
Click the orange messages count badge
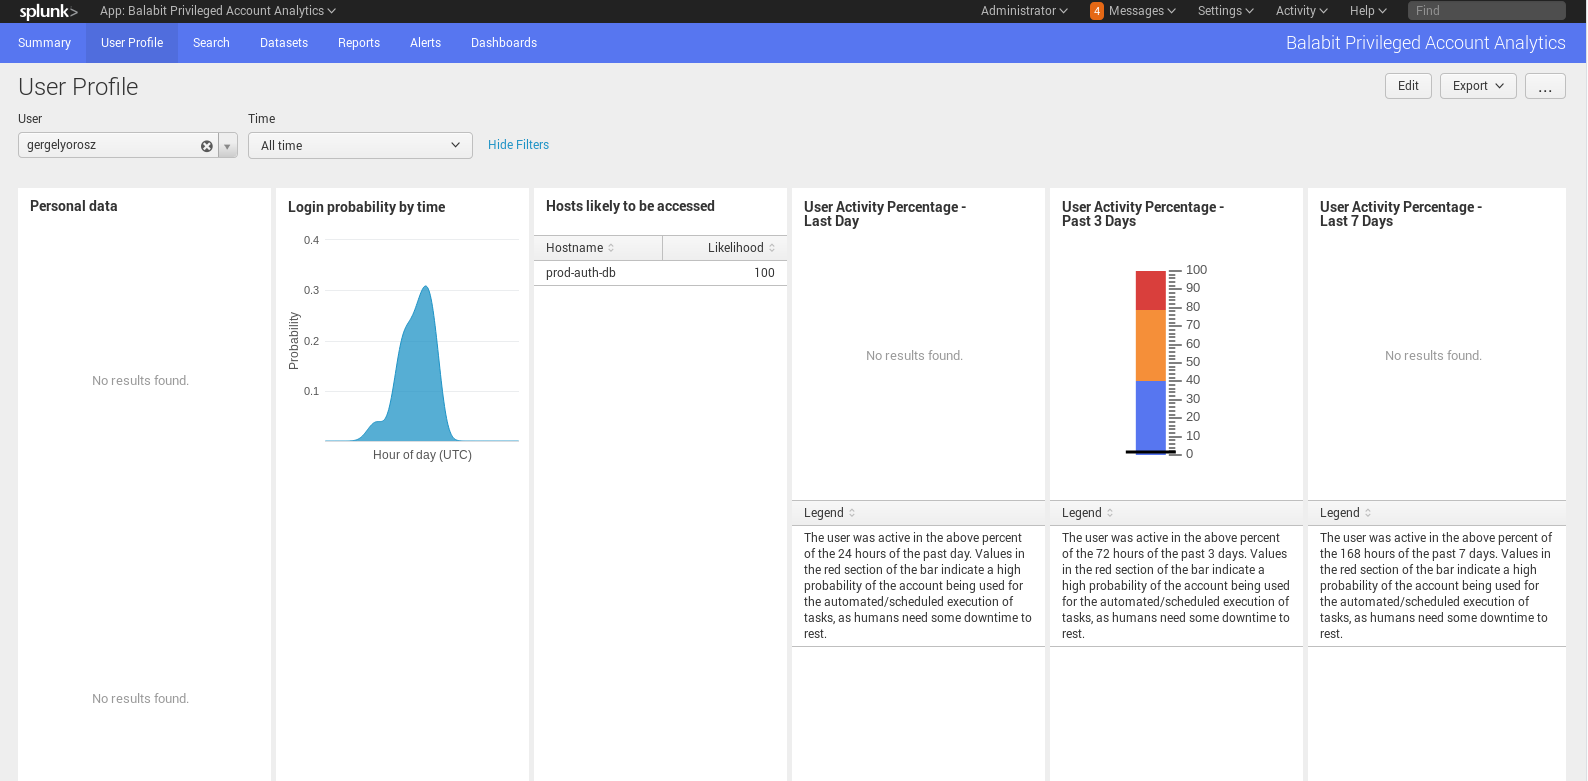(1097, 11)
